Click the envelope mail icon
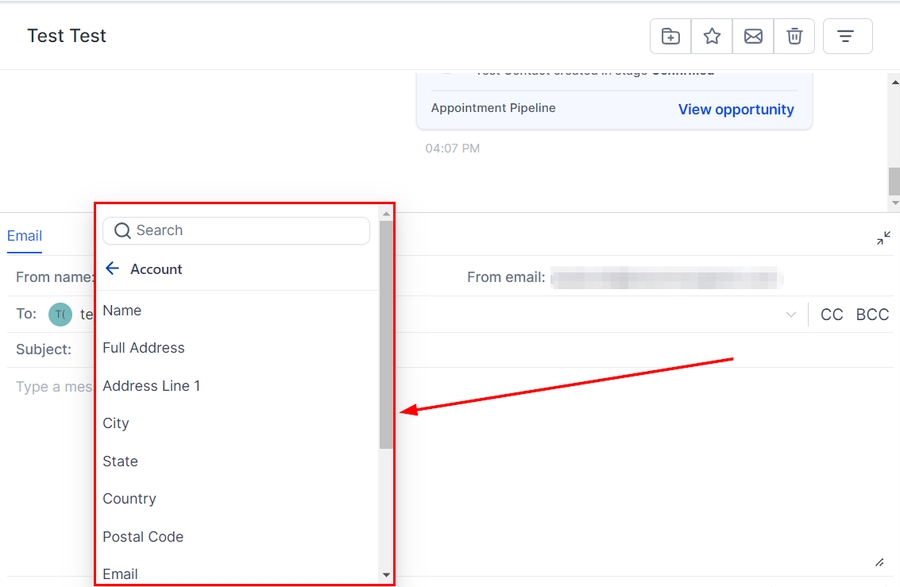 [753, 36]
